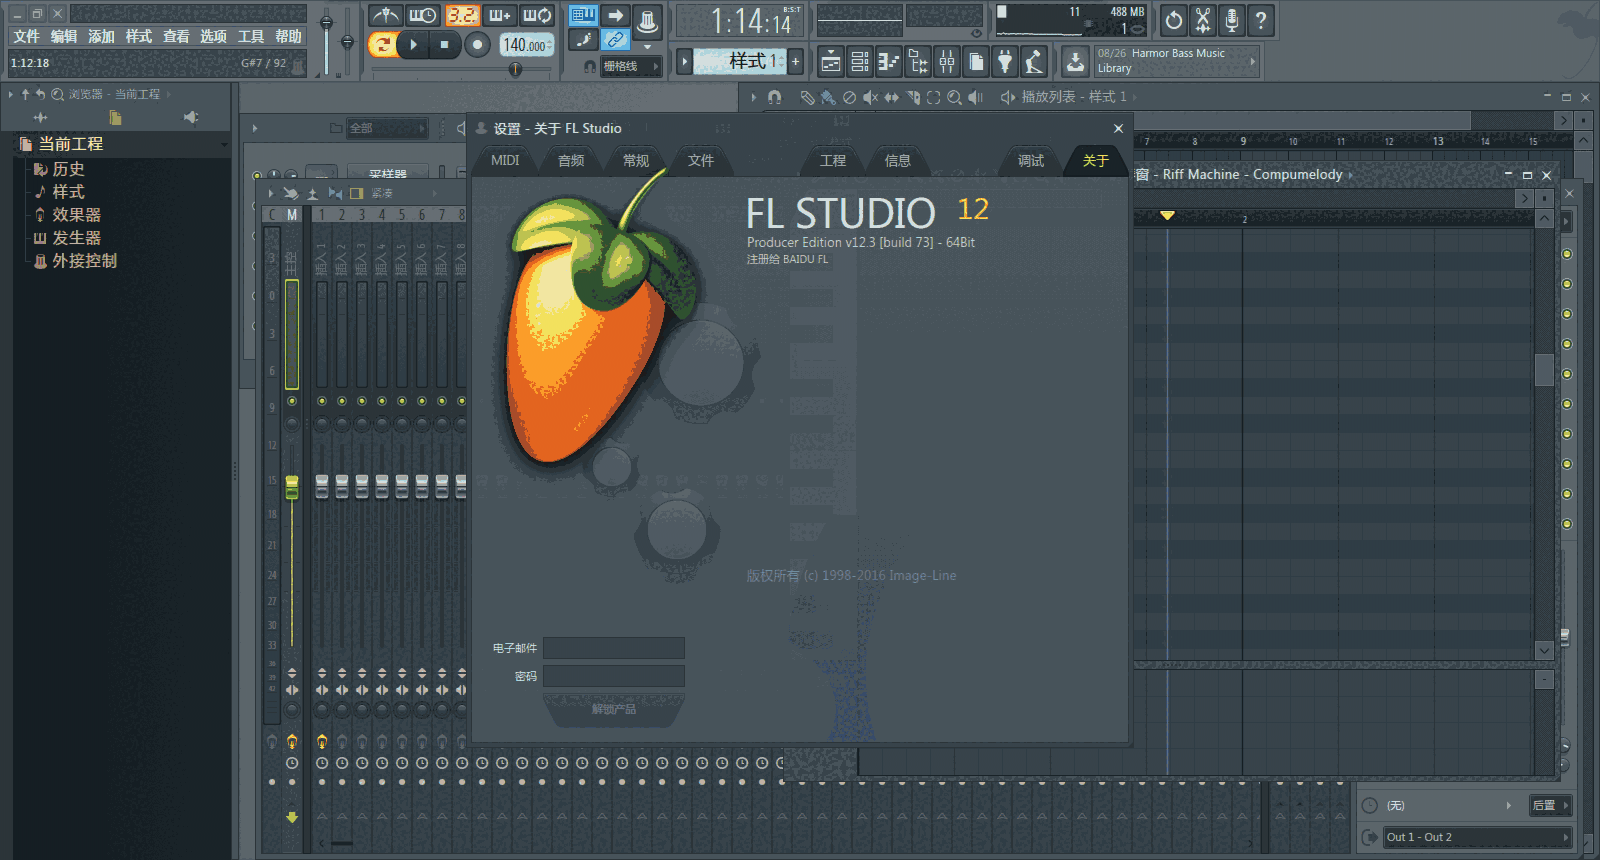Open the audio editor scissors icon
This screenshot has width=1600, height=860.
pyautogui.click(x=1203, y=20)
